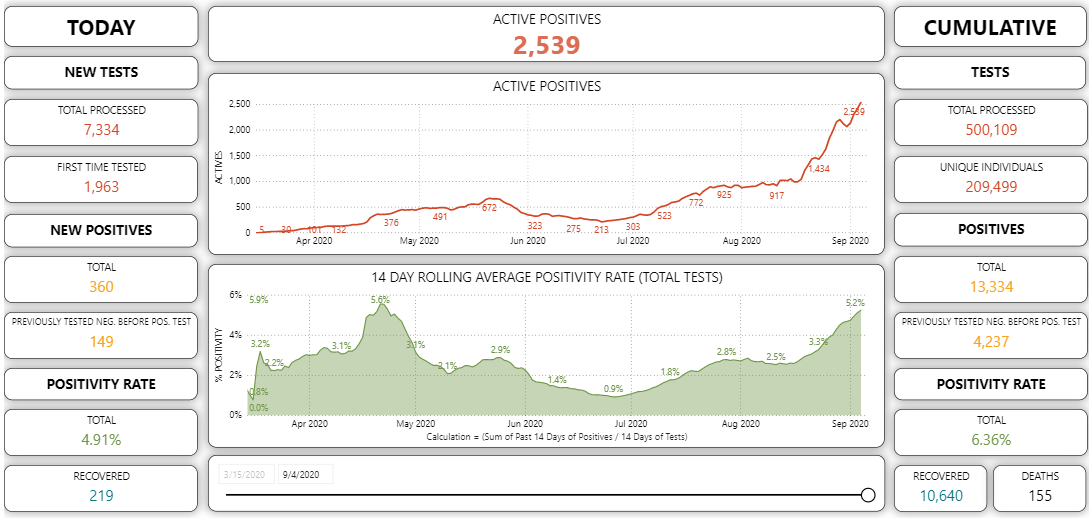Click cumulative positivity rate 6.36% card
Screen dimensions: 1092x518
coord(989,431)
